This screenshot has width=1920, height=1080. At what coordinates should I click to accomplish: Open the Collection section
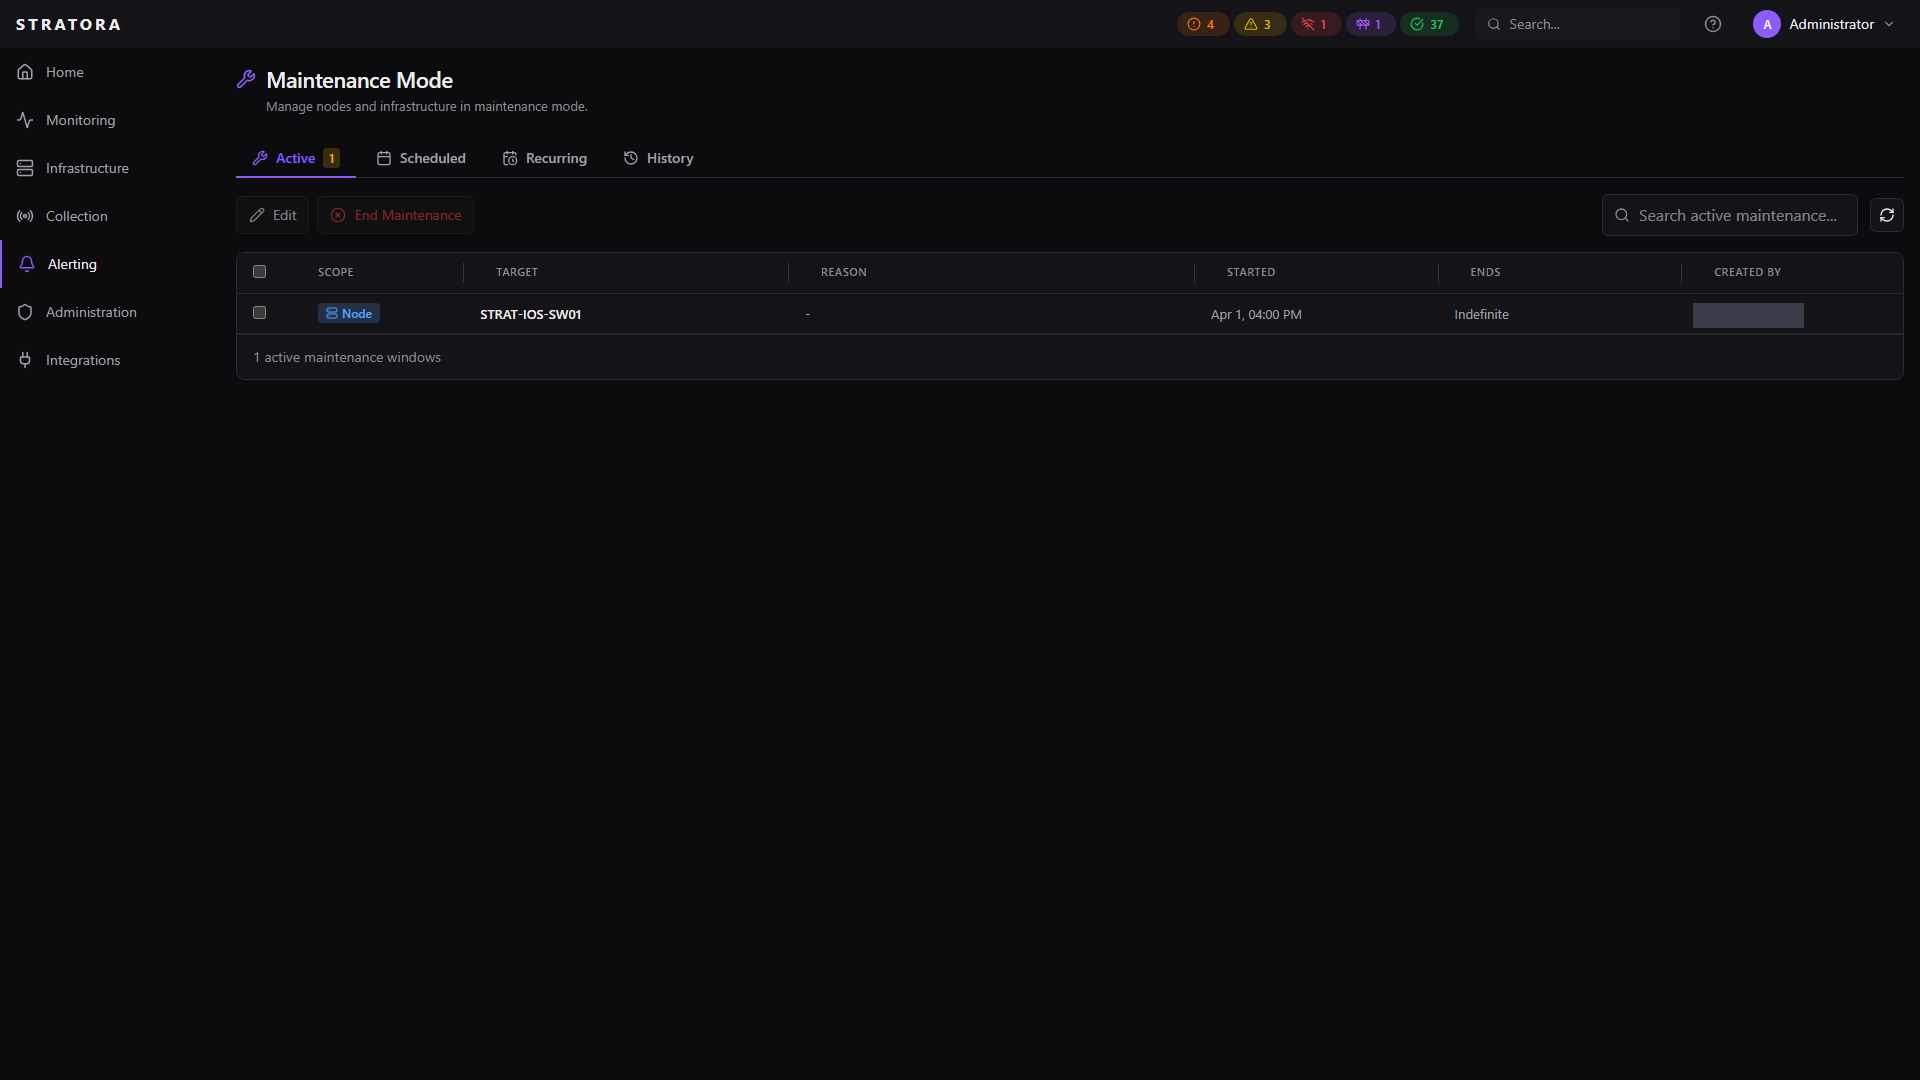(76, 216)
